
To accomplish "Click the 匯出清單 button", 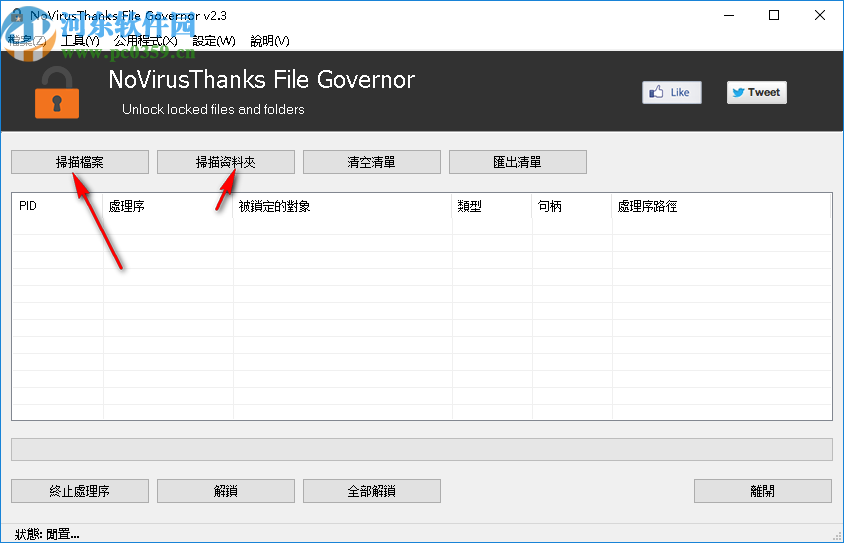I will [517, 162].
